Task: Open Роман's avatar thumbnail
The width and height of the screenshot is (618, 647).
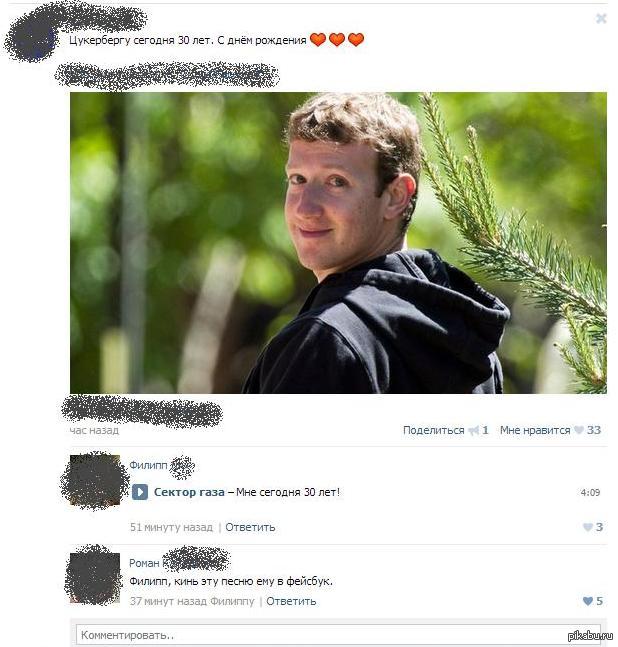Action: 95,577
